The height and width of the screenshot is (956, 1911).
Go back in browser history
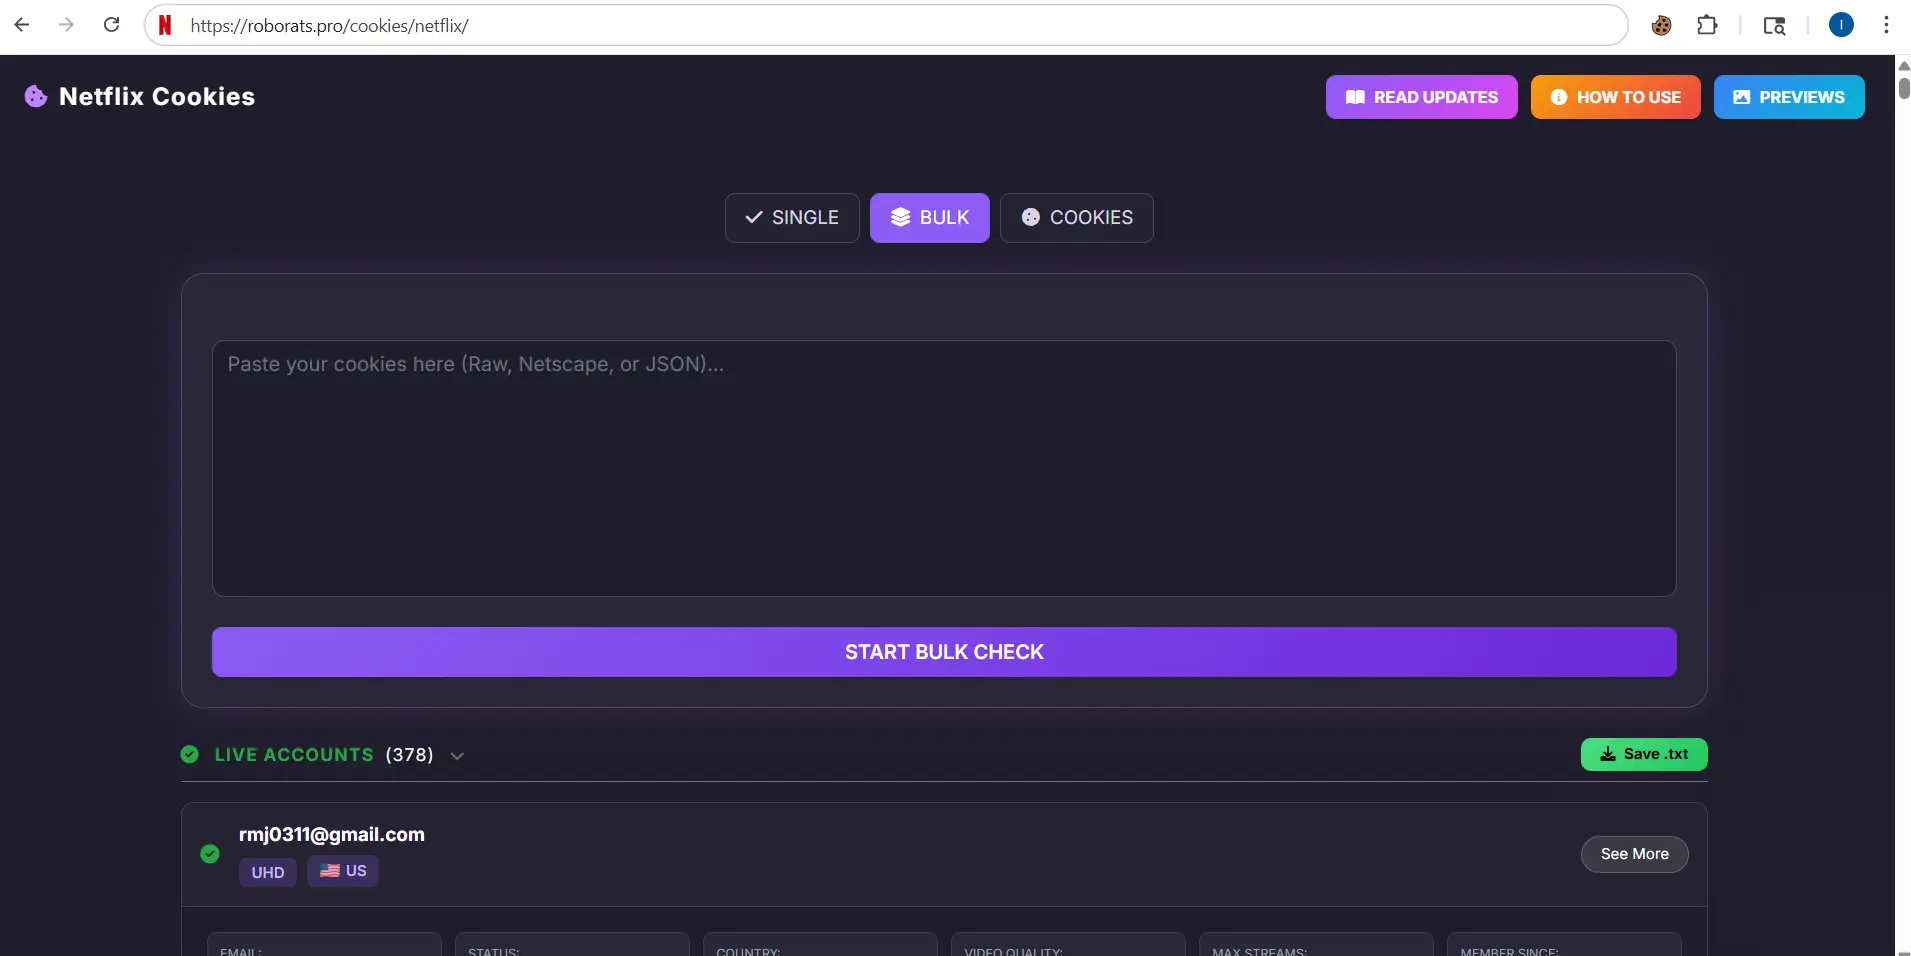click(x=22, y=25)
